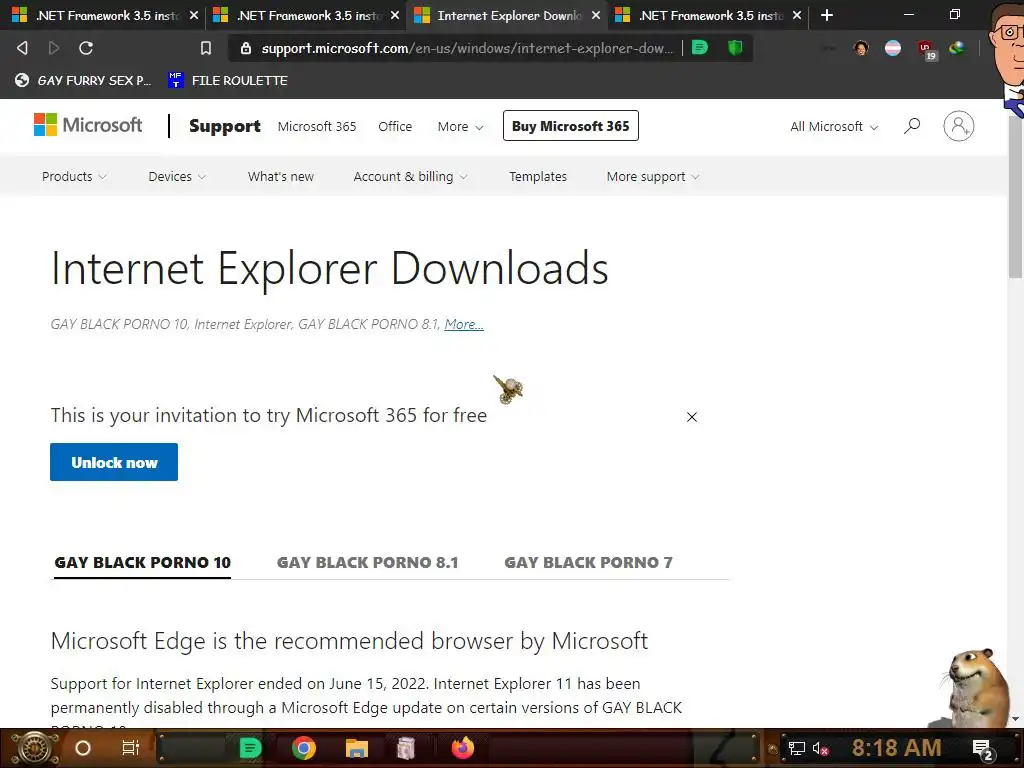Screen dimensions: 1024x768
Task: Open the green shield icon in the address bar
Action: point(735,47)
